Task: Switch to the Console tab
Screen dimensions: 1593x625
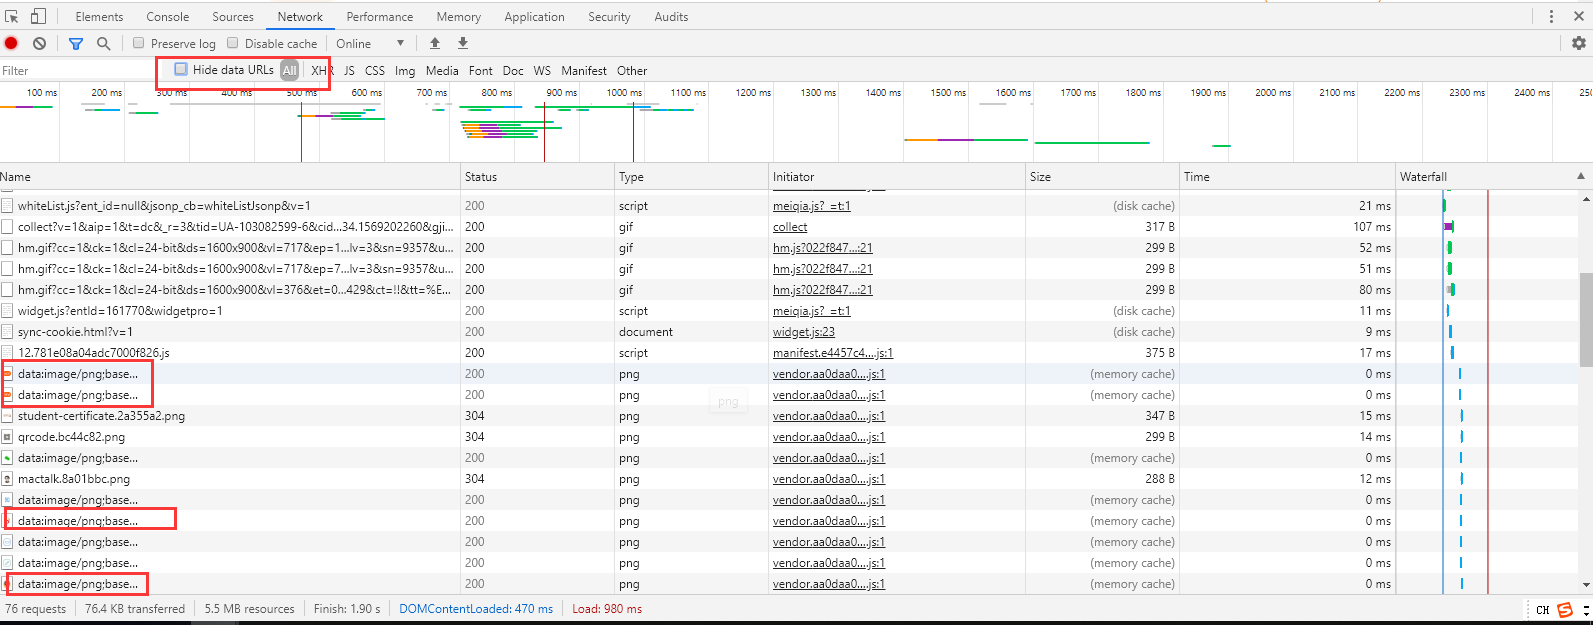Action: pos(168,17)
